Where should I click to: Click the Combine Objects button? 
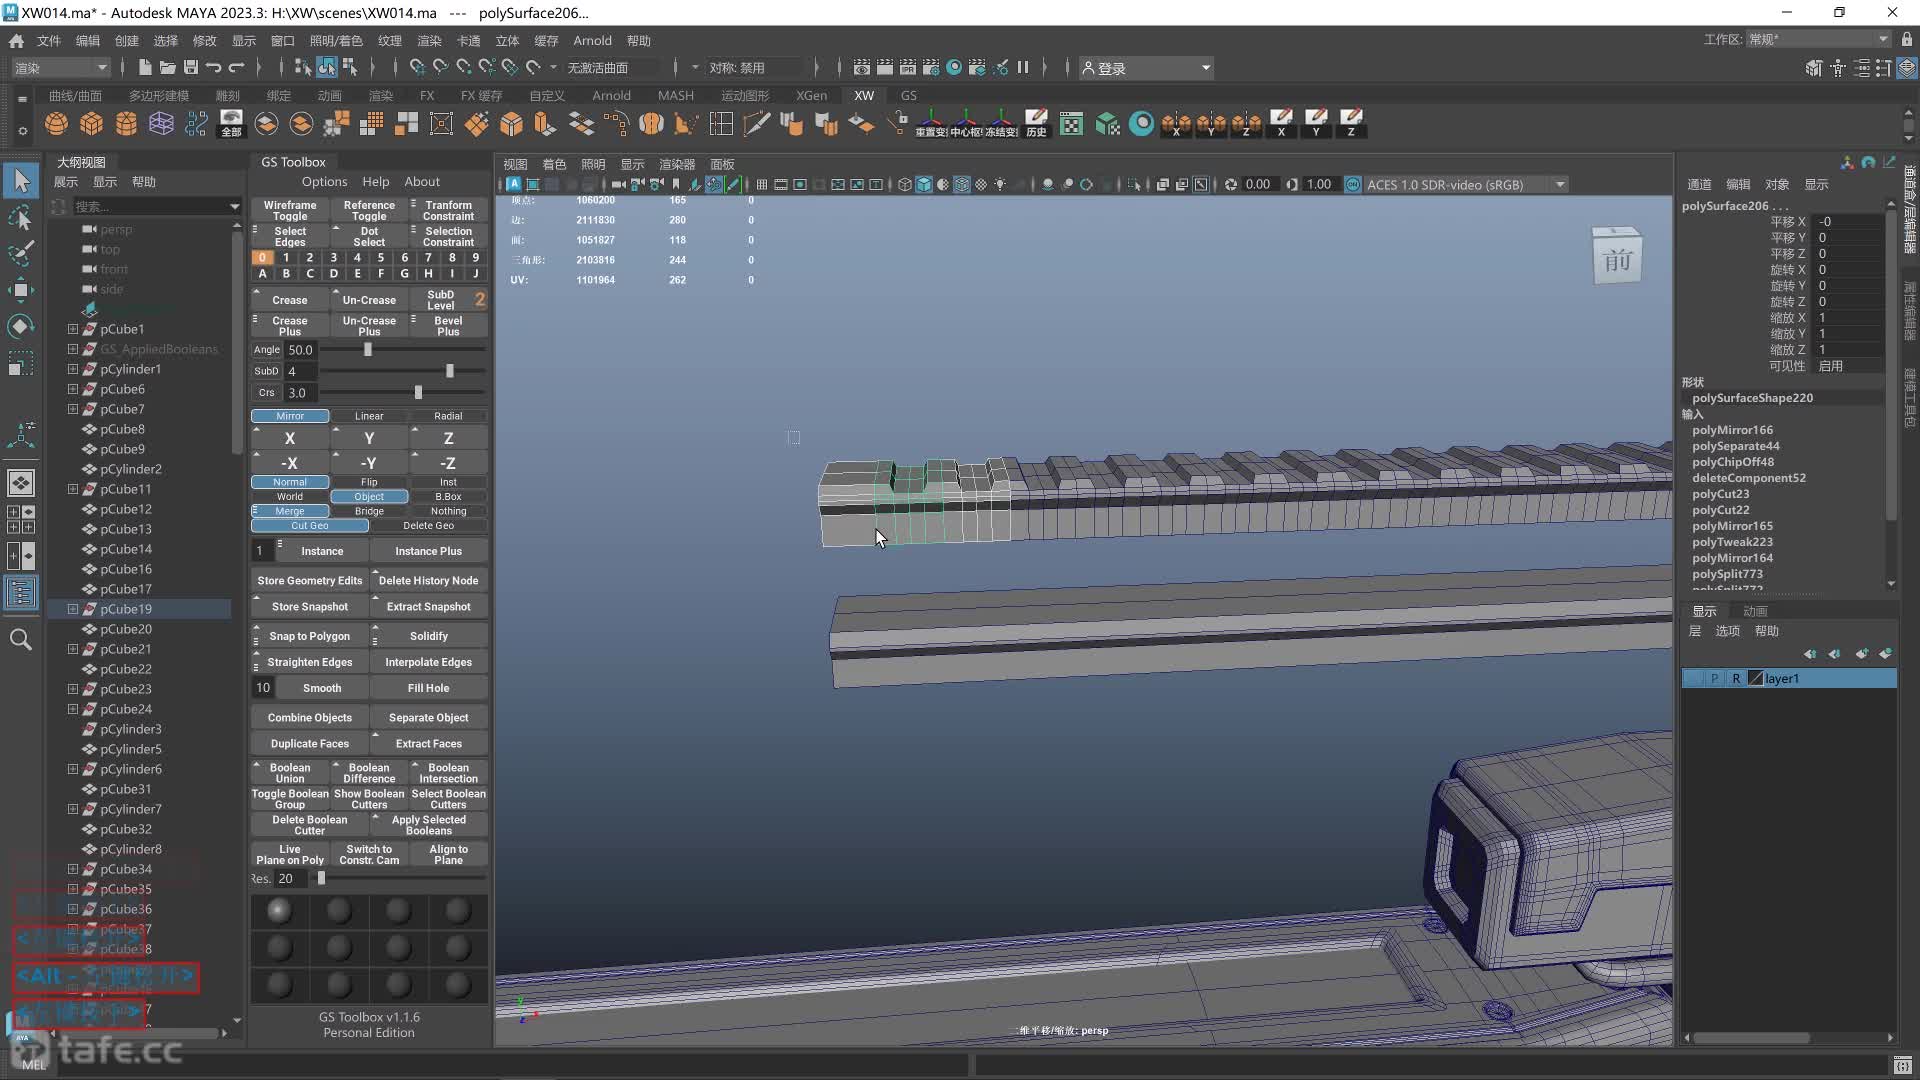310,718
